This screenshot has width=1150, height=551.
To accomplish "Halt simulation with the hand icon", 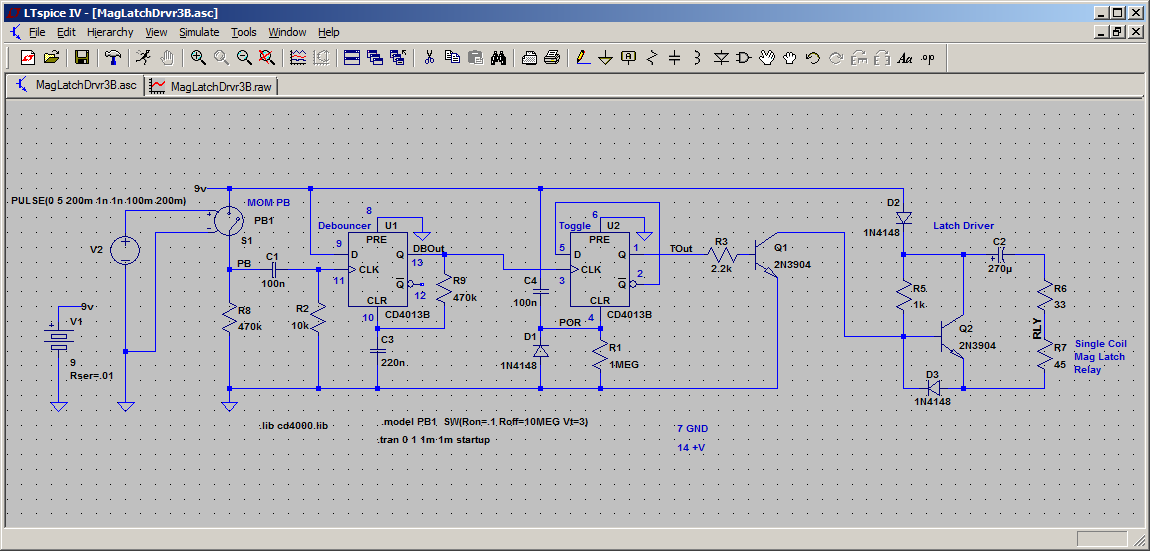I will pyautogui.click(x=166, y=57).
